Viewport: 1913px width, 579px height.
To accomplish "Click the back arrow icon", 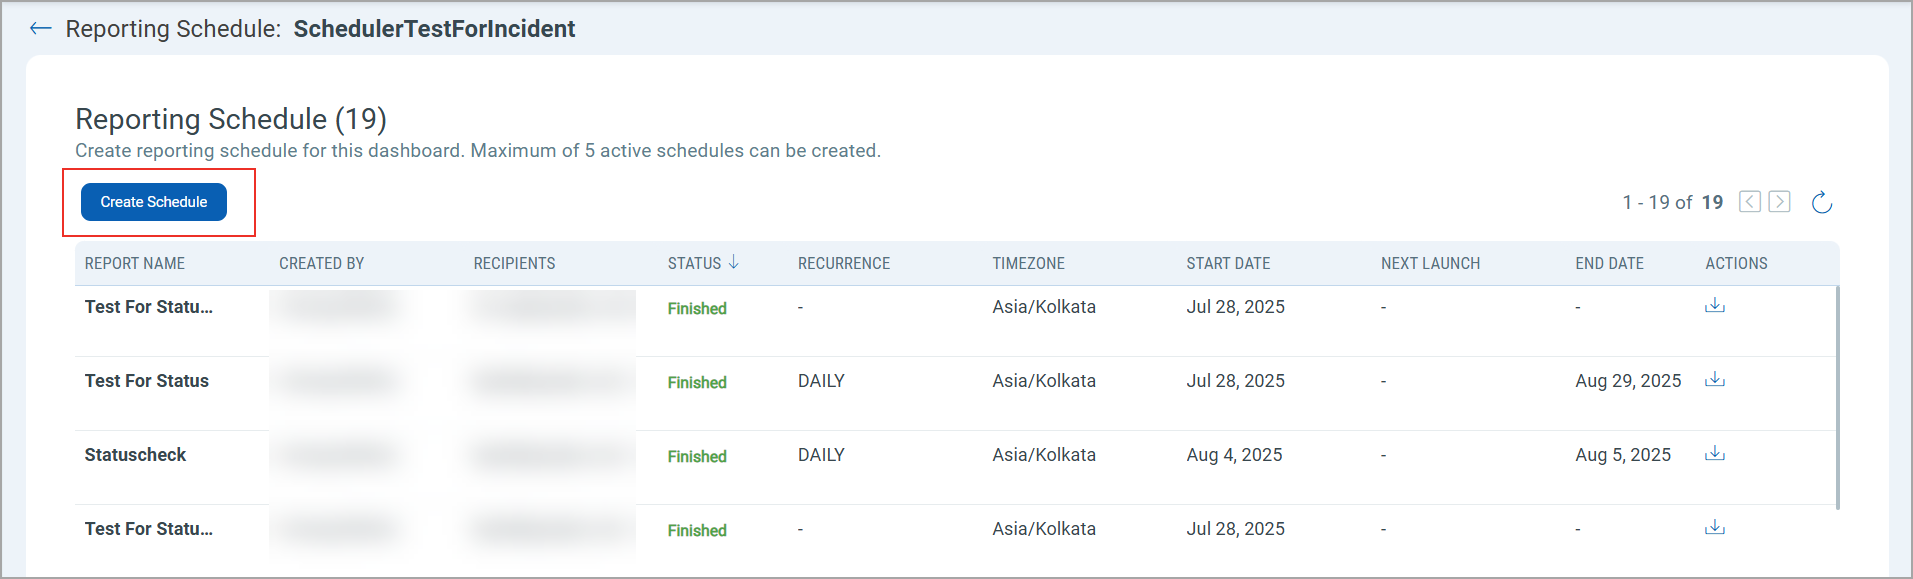I will coord(40,29).
